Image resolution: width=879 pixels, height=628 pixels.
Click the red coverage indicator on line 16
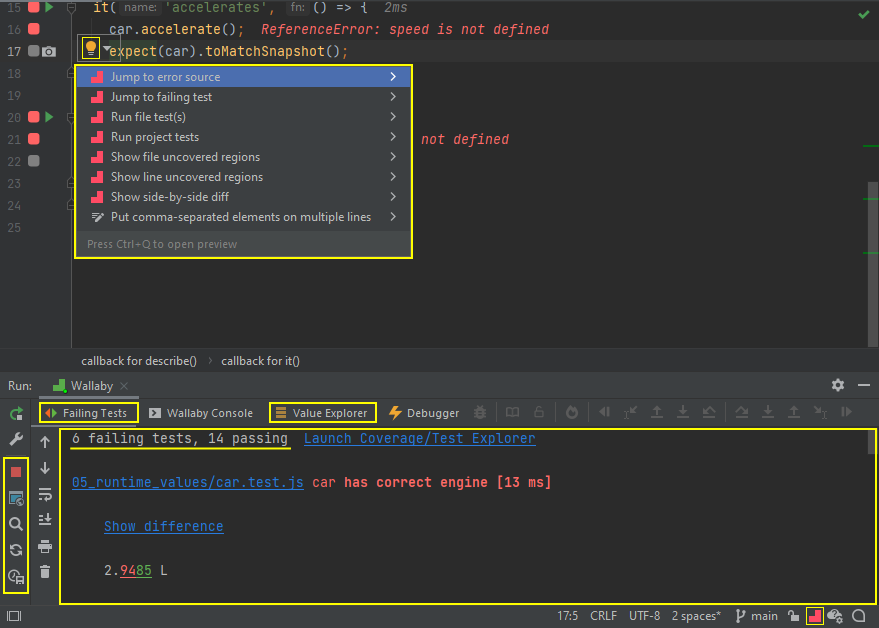coord(34,29)
